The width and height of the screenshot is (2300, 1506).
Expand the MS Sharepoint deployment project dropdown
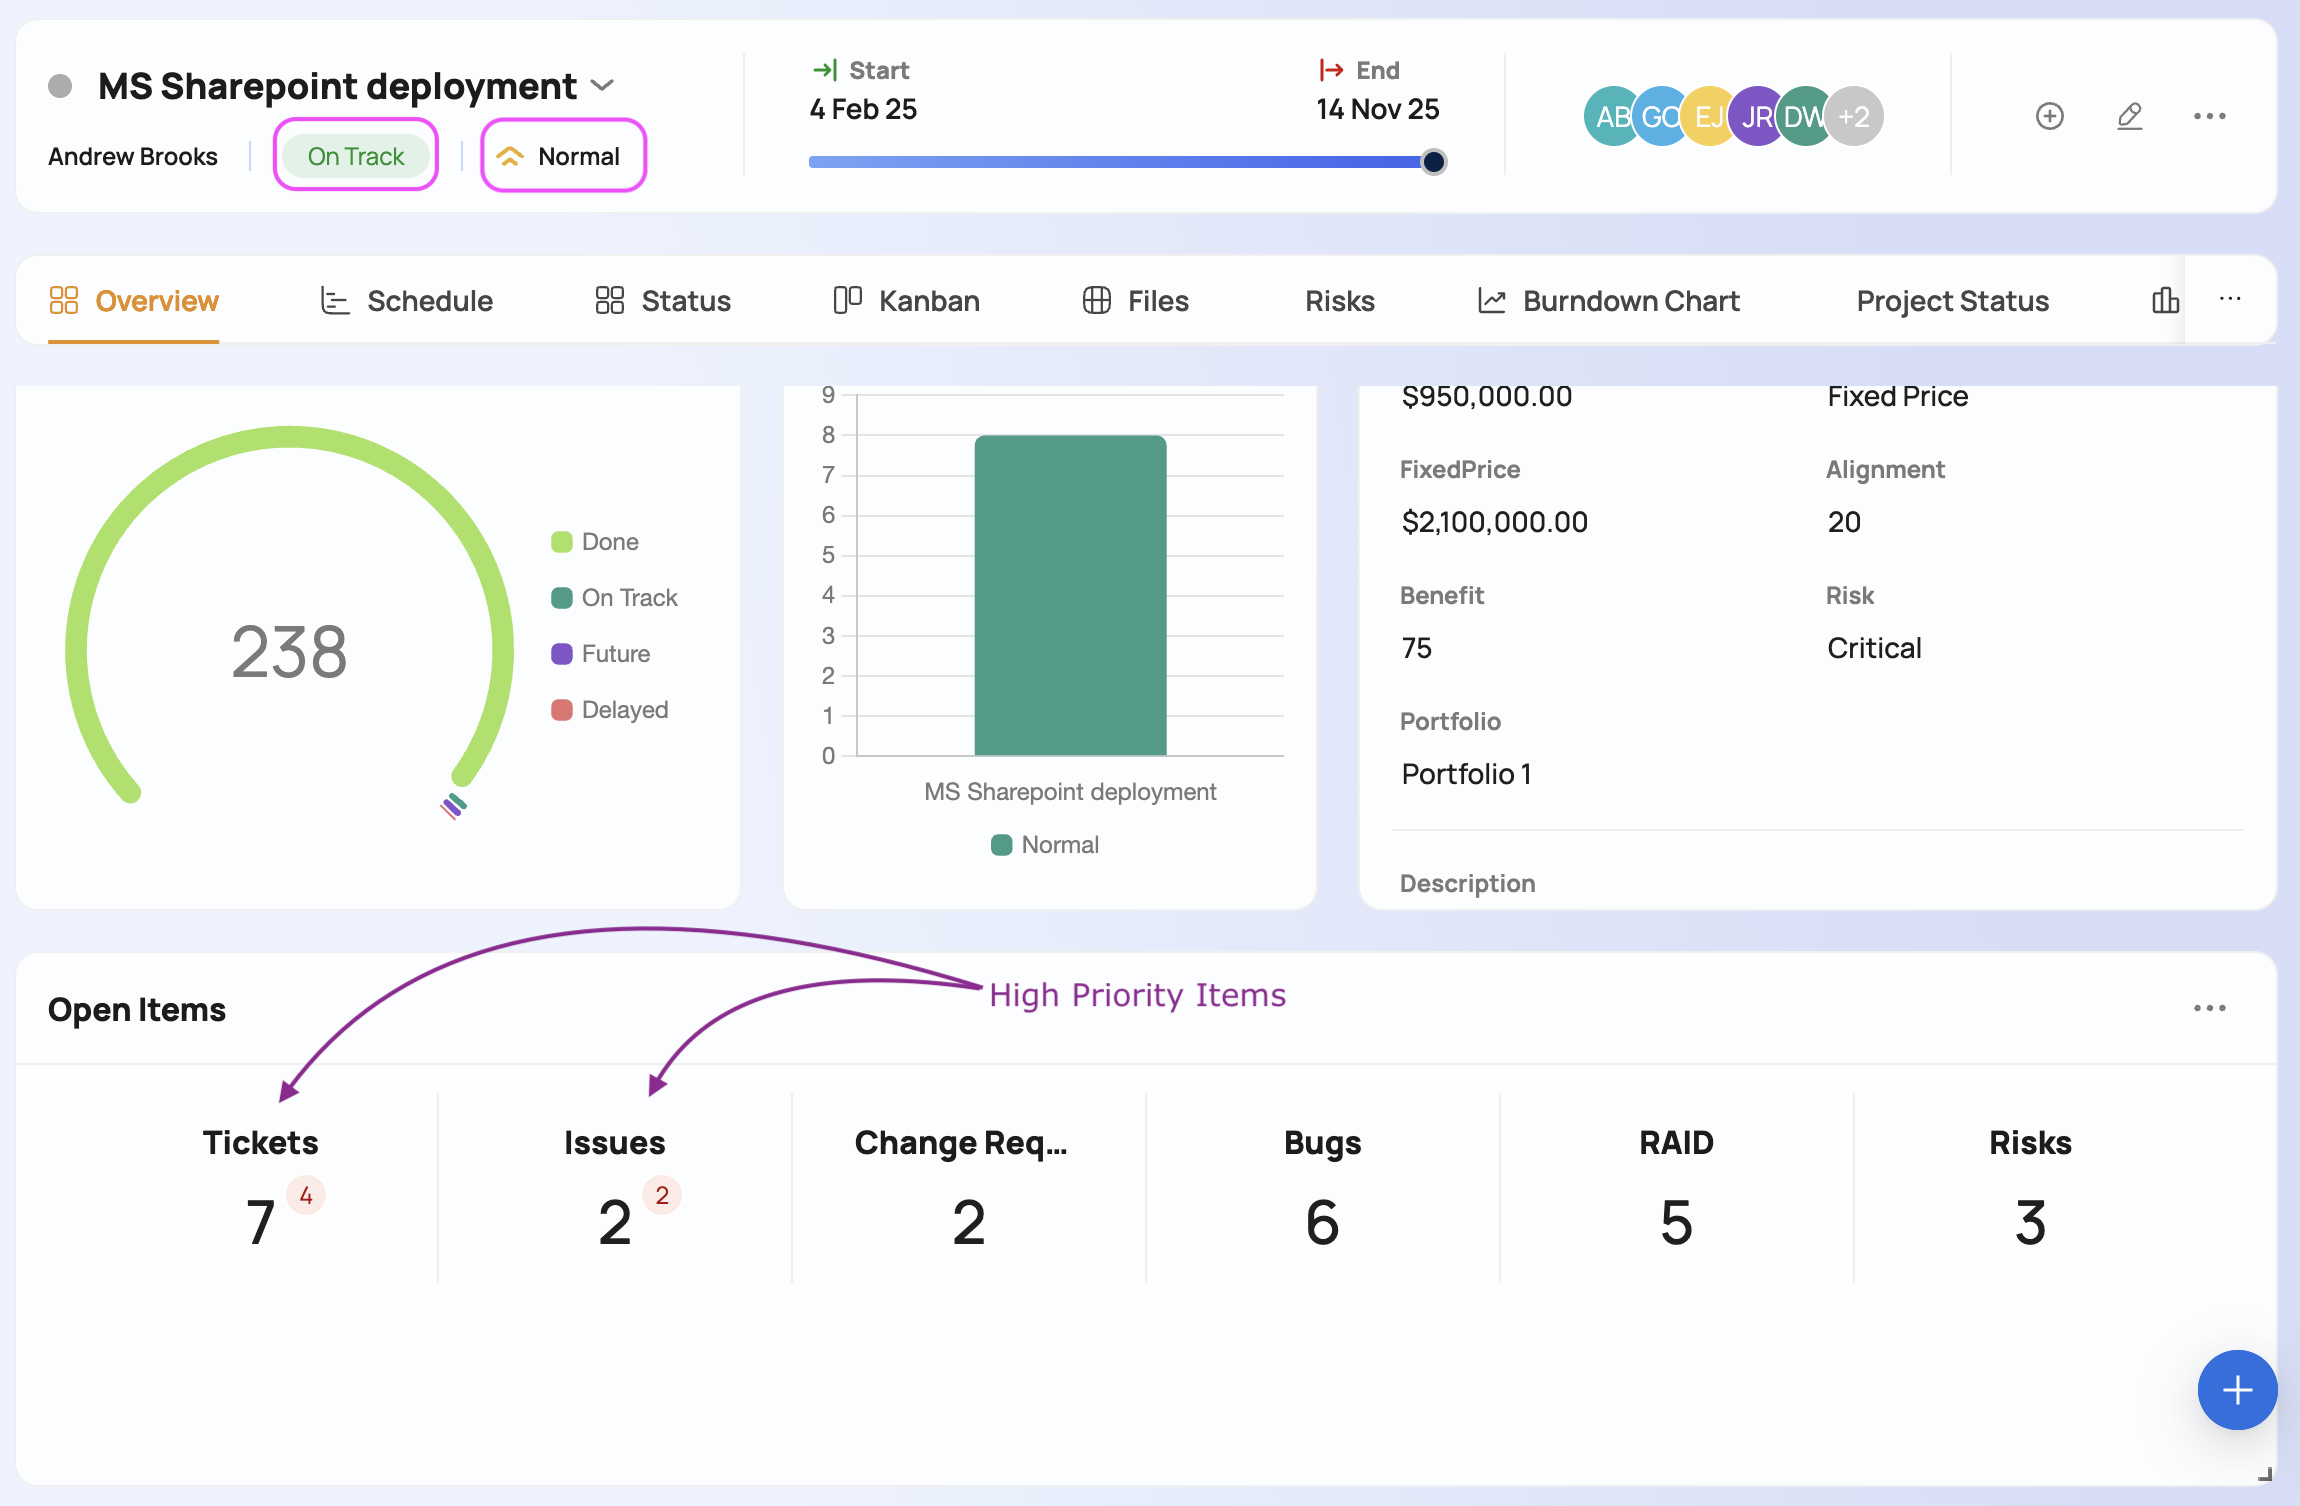pos(603,86)
